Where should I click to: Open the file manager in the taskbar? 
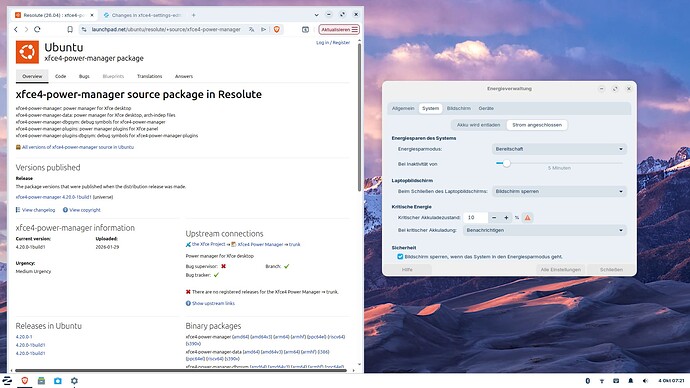[x=41, y=381]
